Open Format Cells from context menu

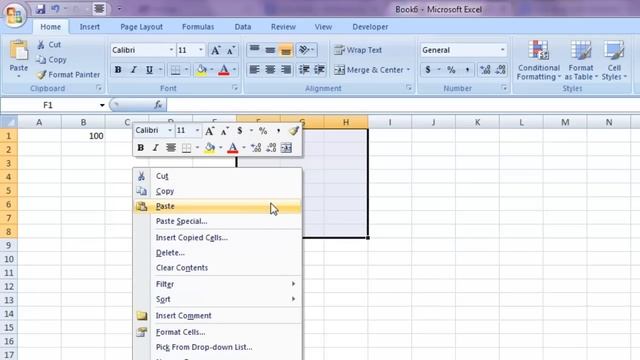tap(218, 332)
